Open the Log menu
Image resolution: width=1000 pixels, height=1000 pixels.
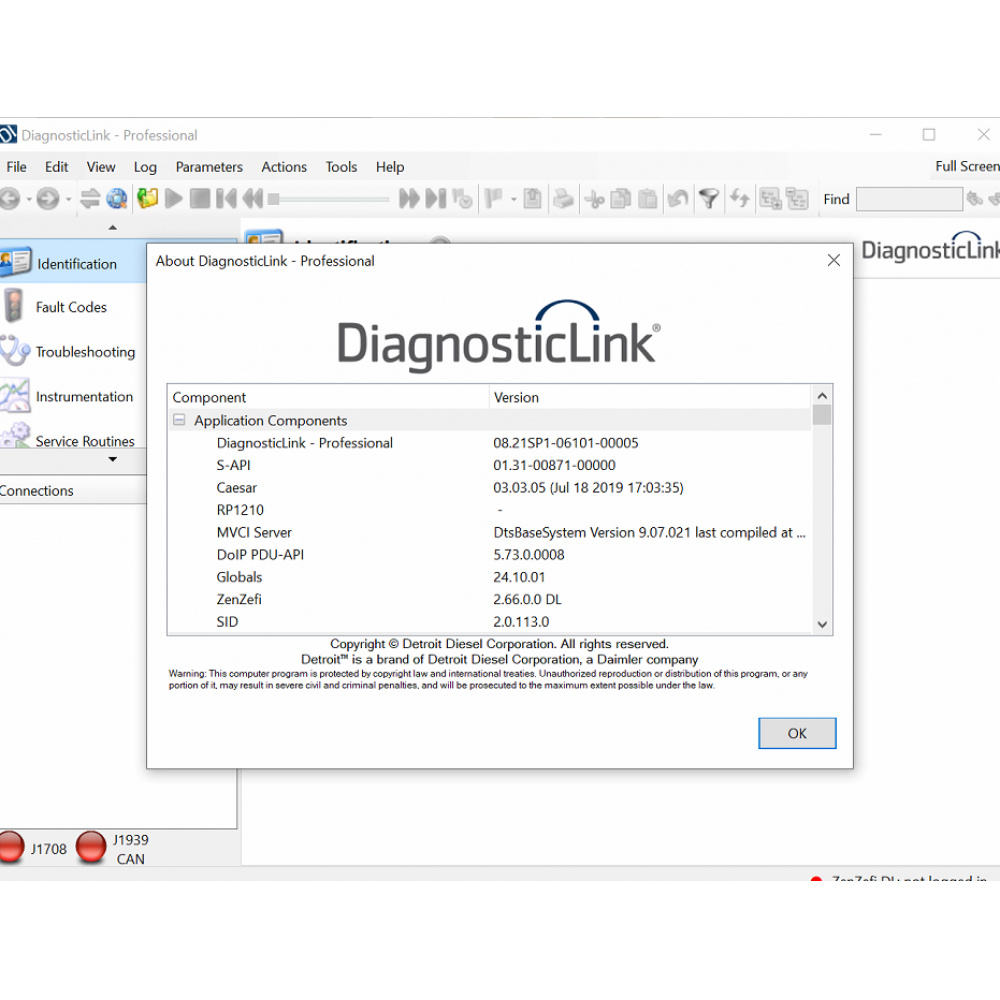click(145, 167)
